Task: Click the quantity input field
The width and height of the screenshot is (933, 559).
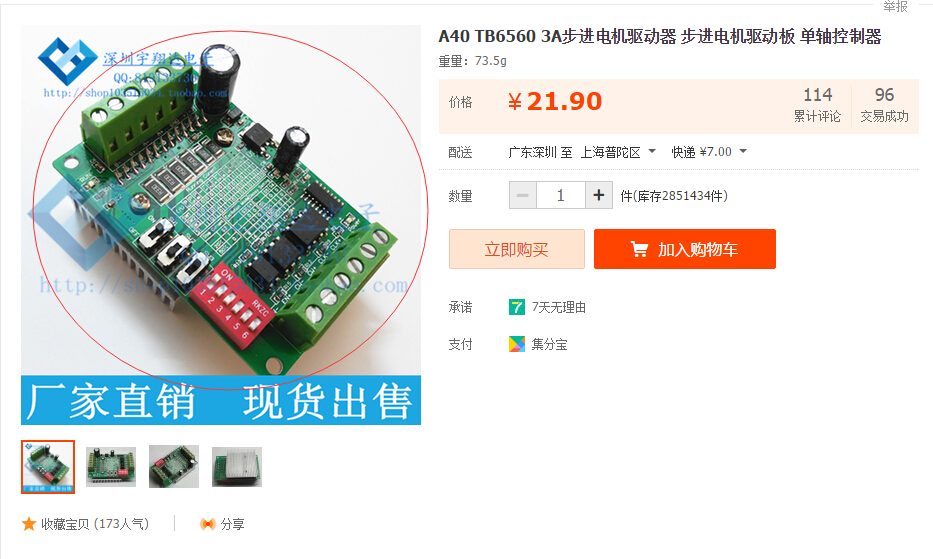Action: click(561, 195)
